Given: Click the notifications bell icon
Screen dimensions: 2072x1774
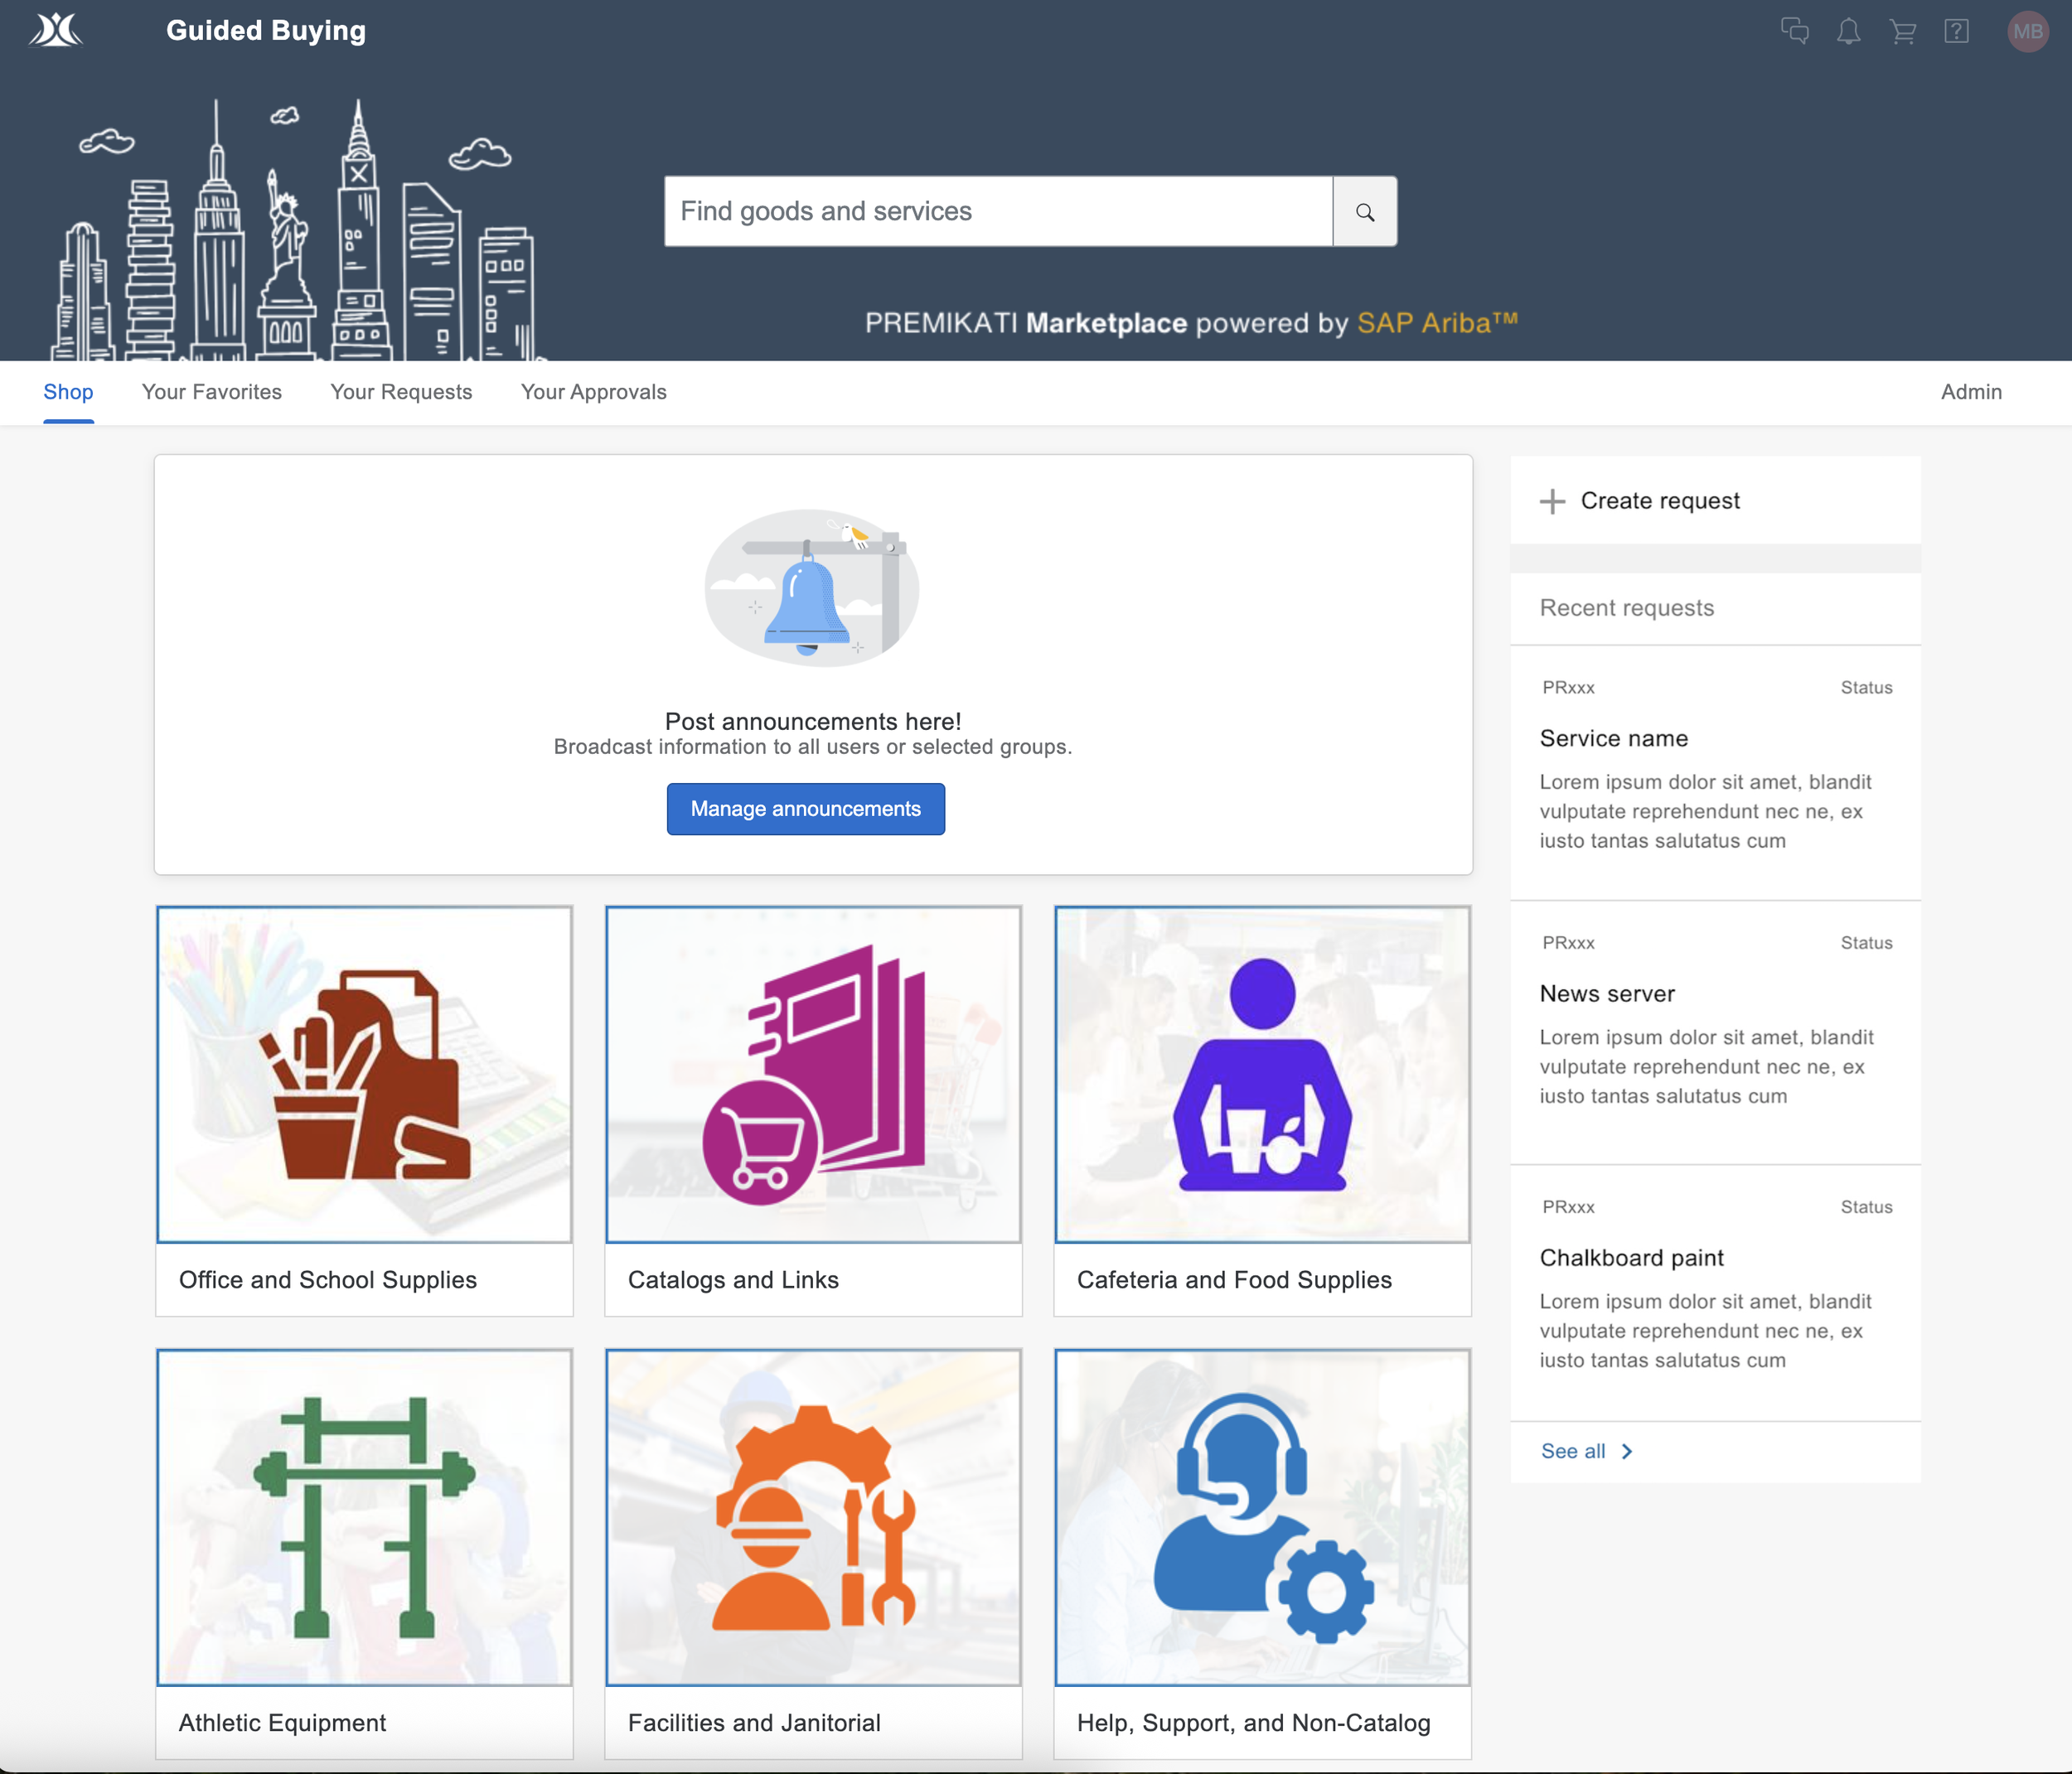Looking at the screenshot, I should [1848, 31].
